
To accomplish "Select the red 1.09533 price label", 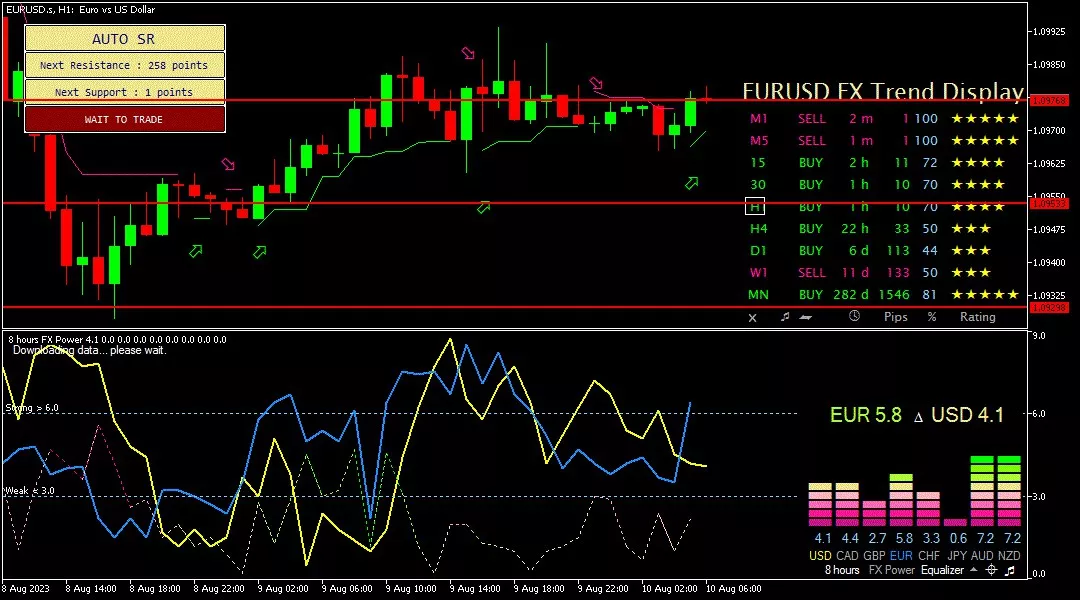I will (1048, 204).
